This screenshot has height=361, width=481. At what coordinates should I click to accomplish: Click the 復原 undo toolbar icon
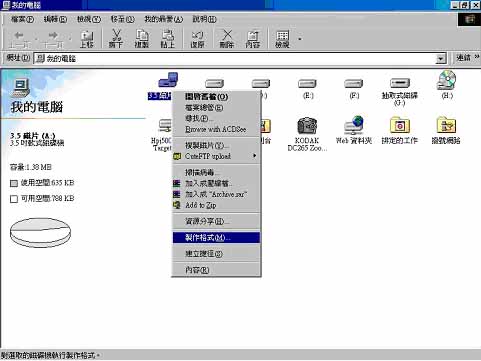click(x=197, y=39)
